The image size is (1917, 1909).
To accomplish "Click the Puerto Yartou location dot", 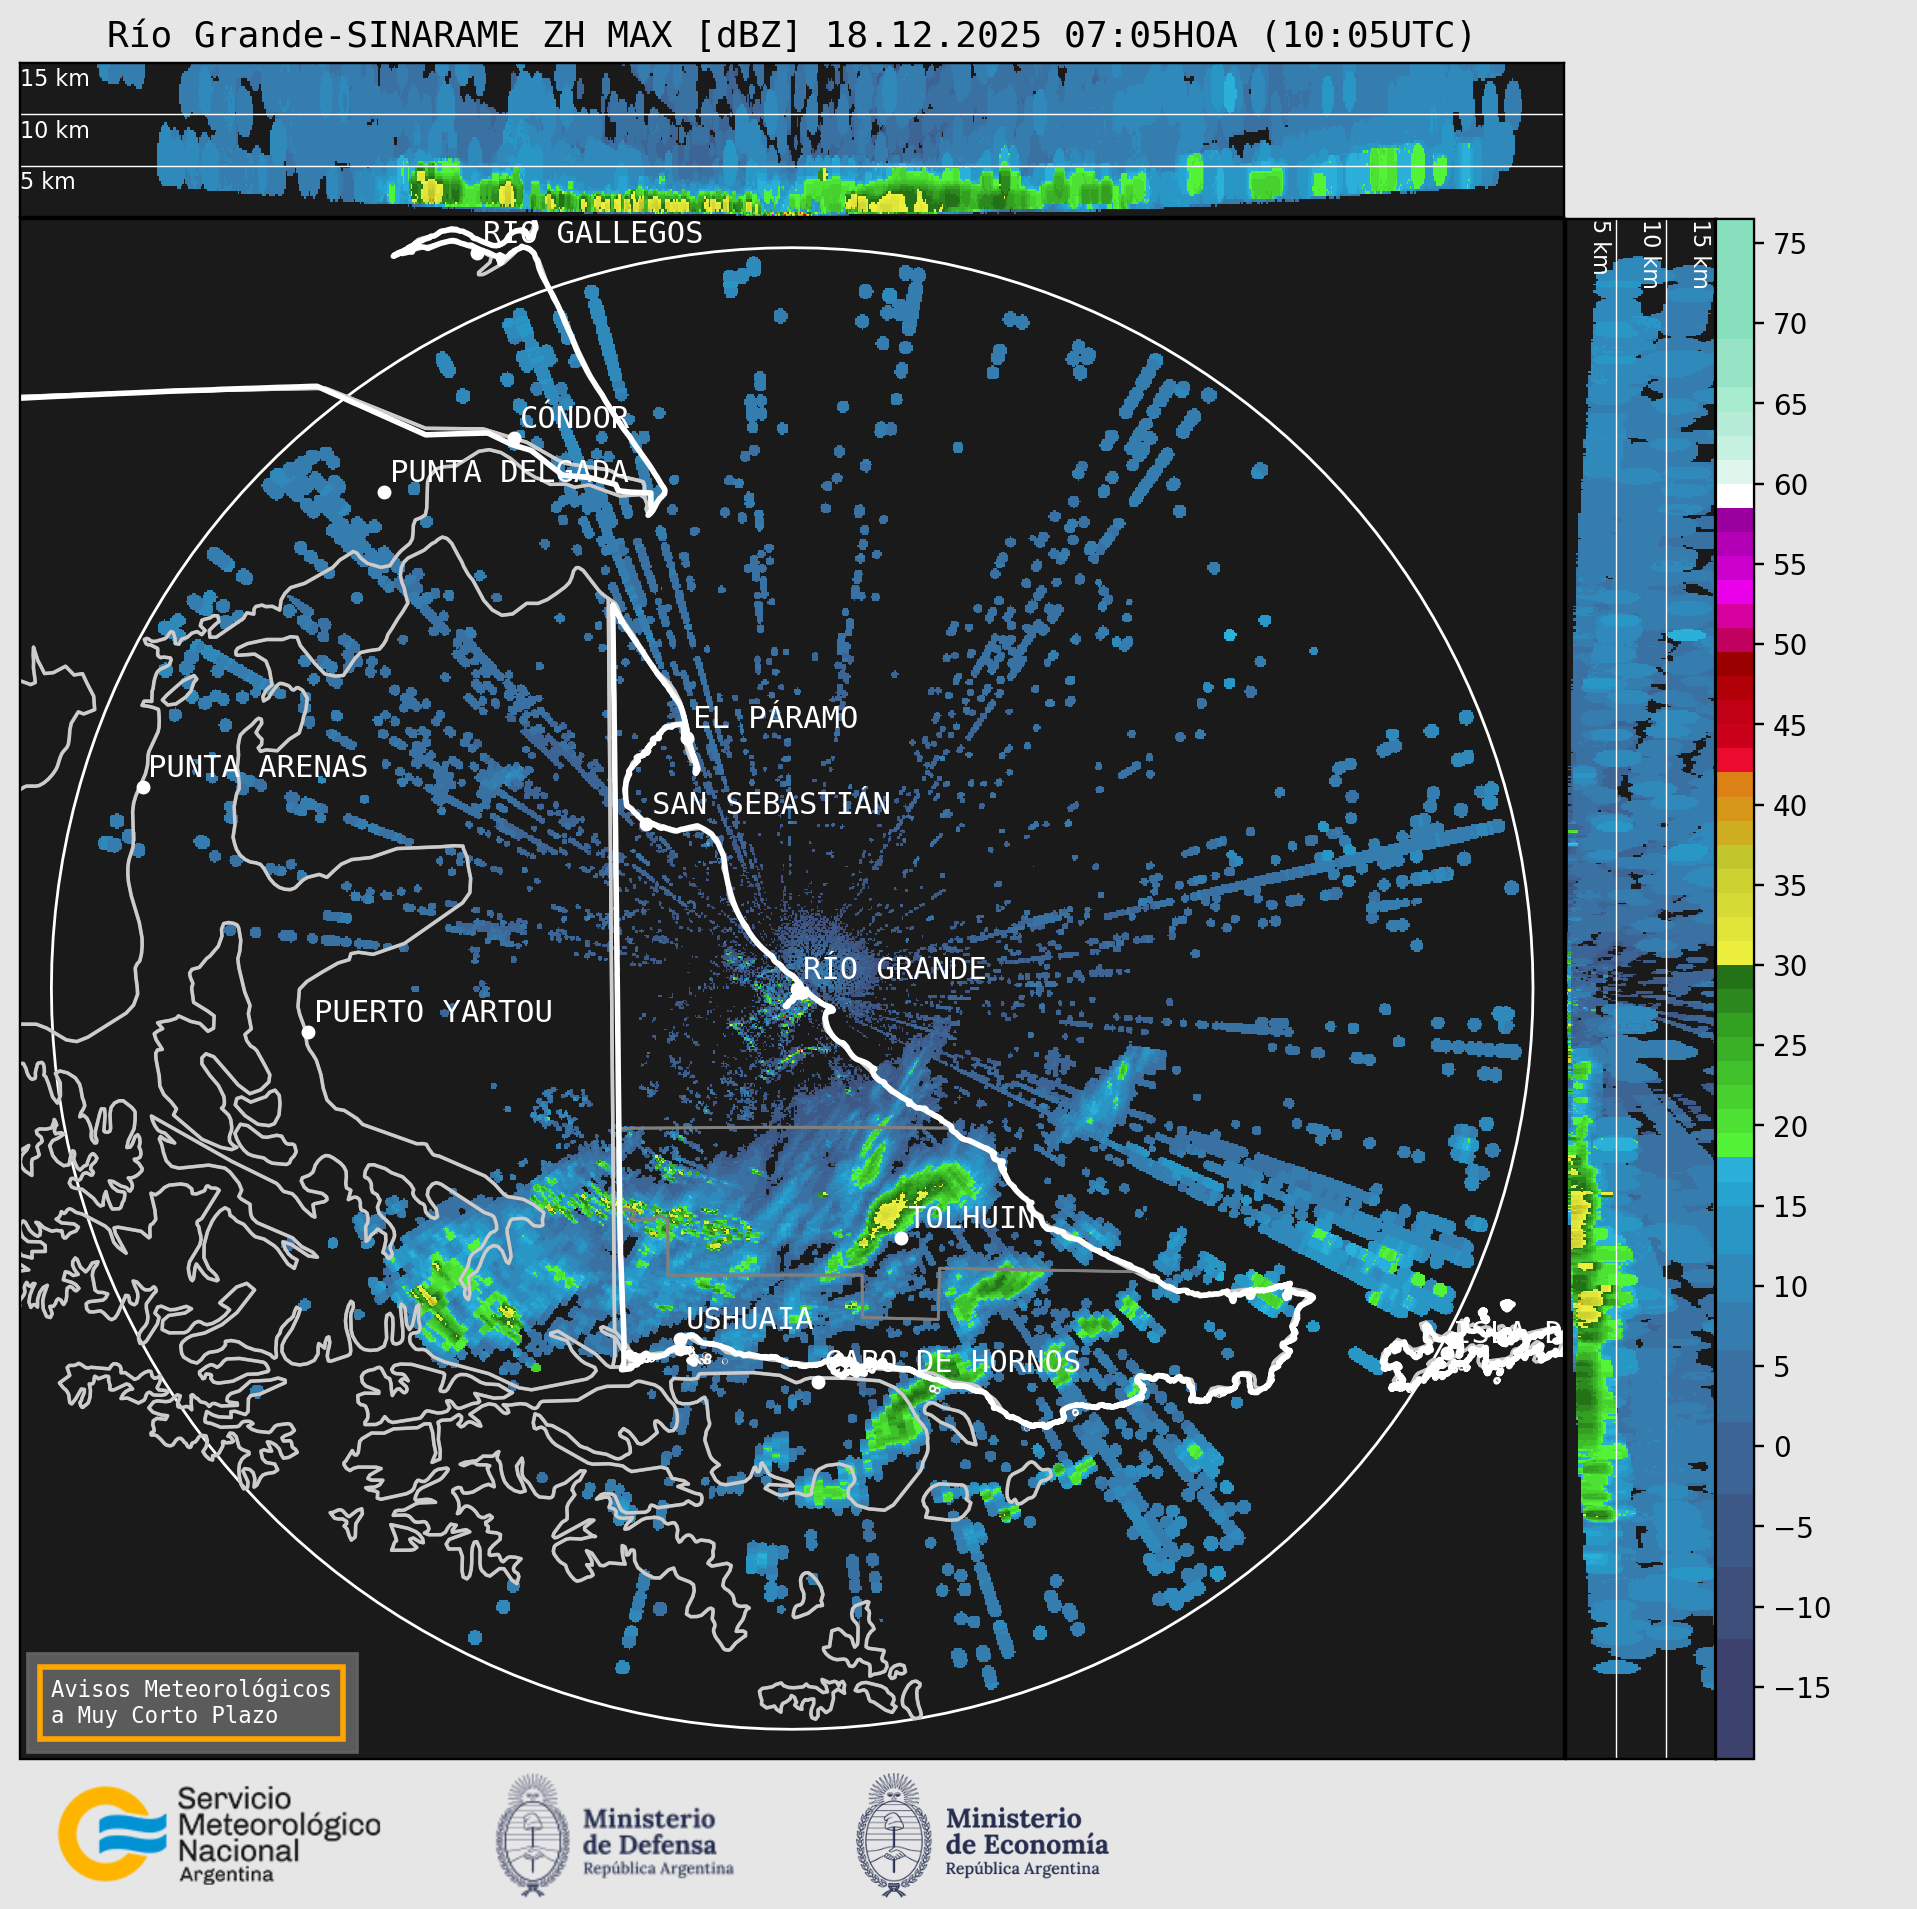I will click(308, 1033).
